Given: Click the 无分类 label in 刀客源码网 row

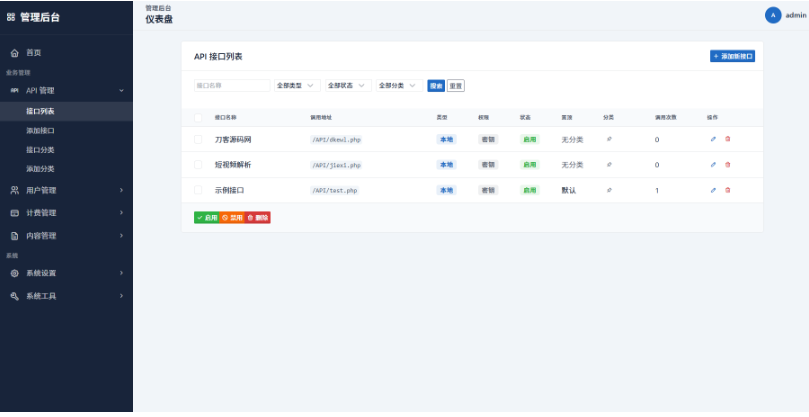Looking at the screenshot, I should click(x=572, y=140).
